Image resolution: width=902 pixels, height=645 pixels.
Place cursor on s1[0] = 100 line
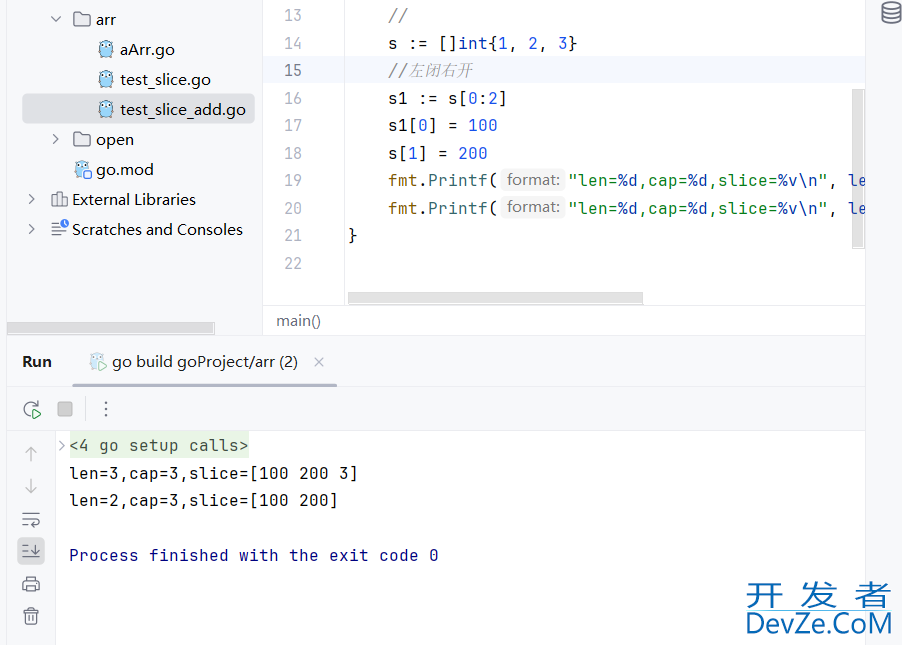point(442,125)
